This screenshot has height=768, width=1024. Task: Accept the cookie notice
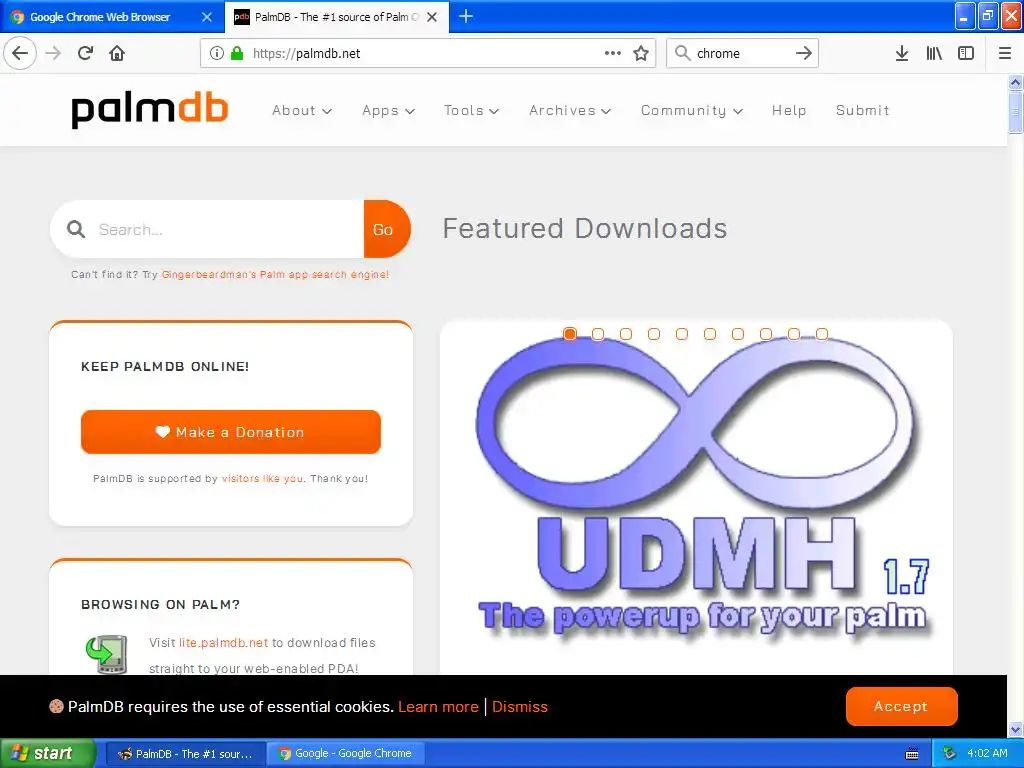tap(901, 706)
